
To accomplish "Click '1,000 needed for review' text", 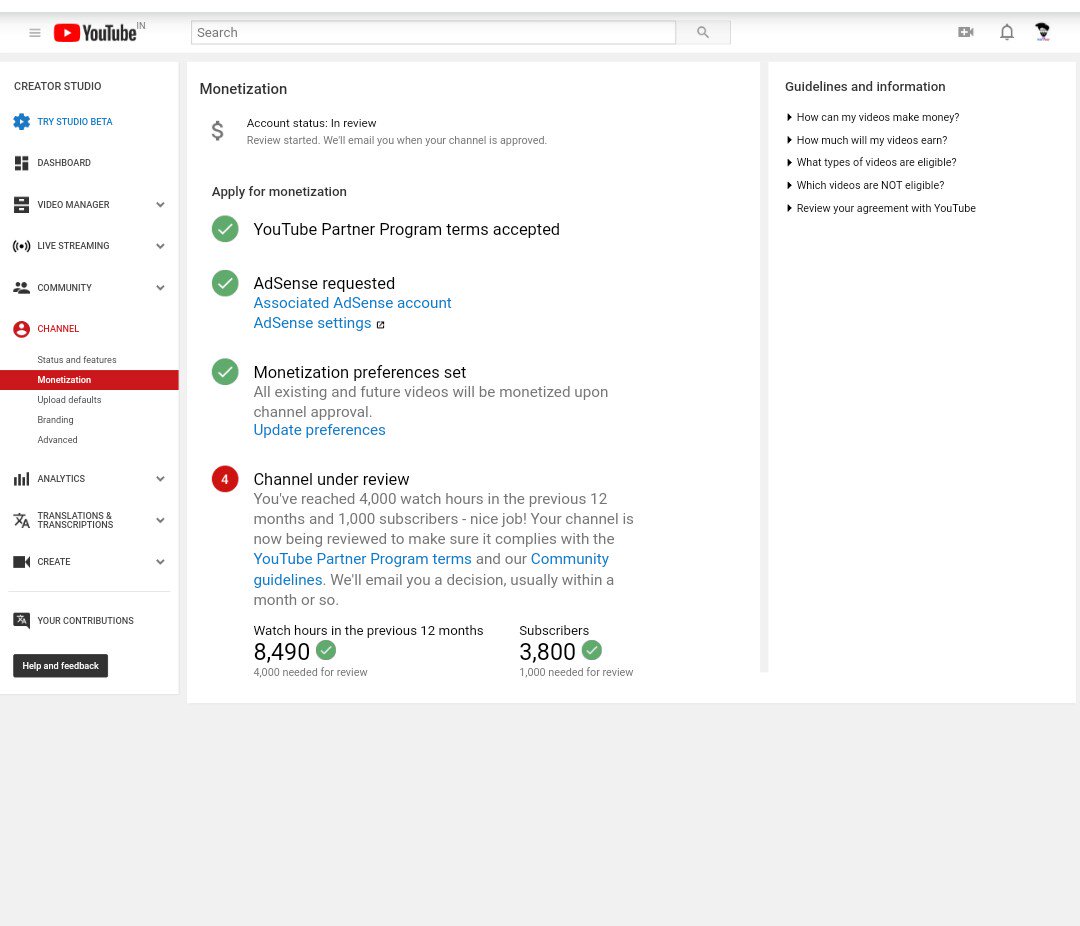I will click(x=576, y=672).
